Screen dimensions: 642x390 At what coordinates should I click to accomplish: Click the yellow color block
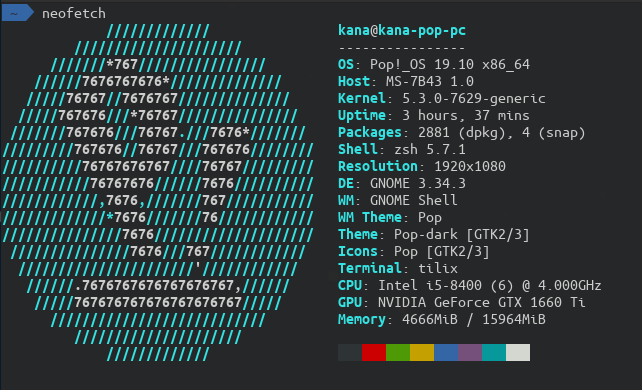422,352
